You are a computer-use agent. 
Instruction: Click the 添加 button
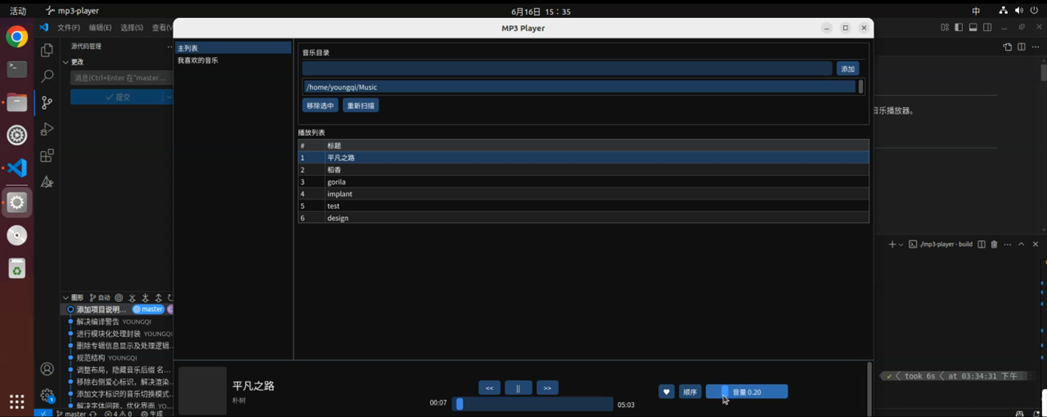click(x=847, y=69)
